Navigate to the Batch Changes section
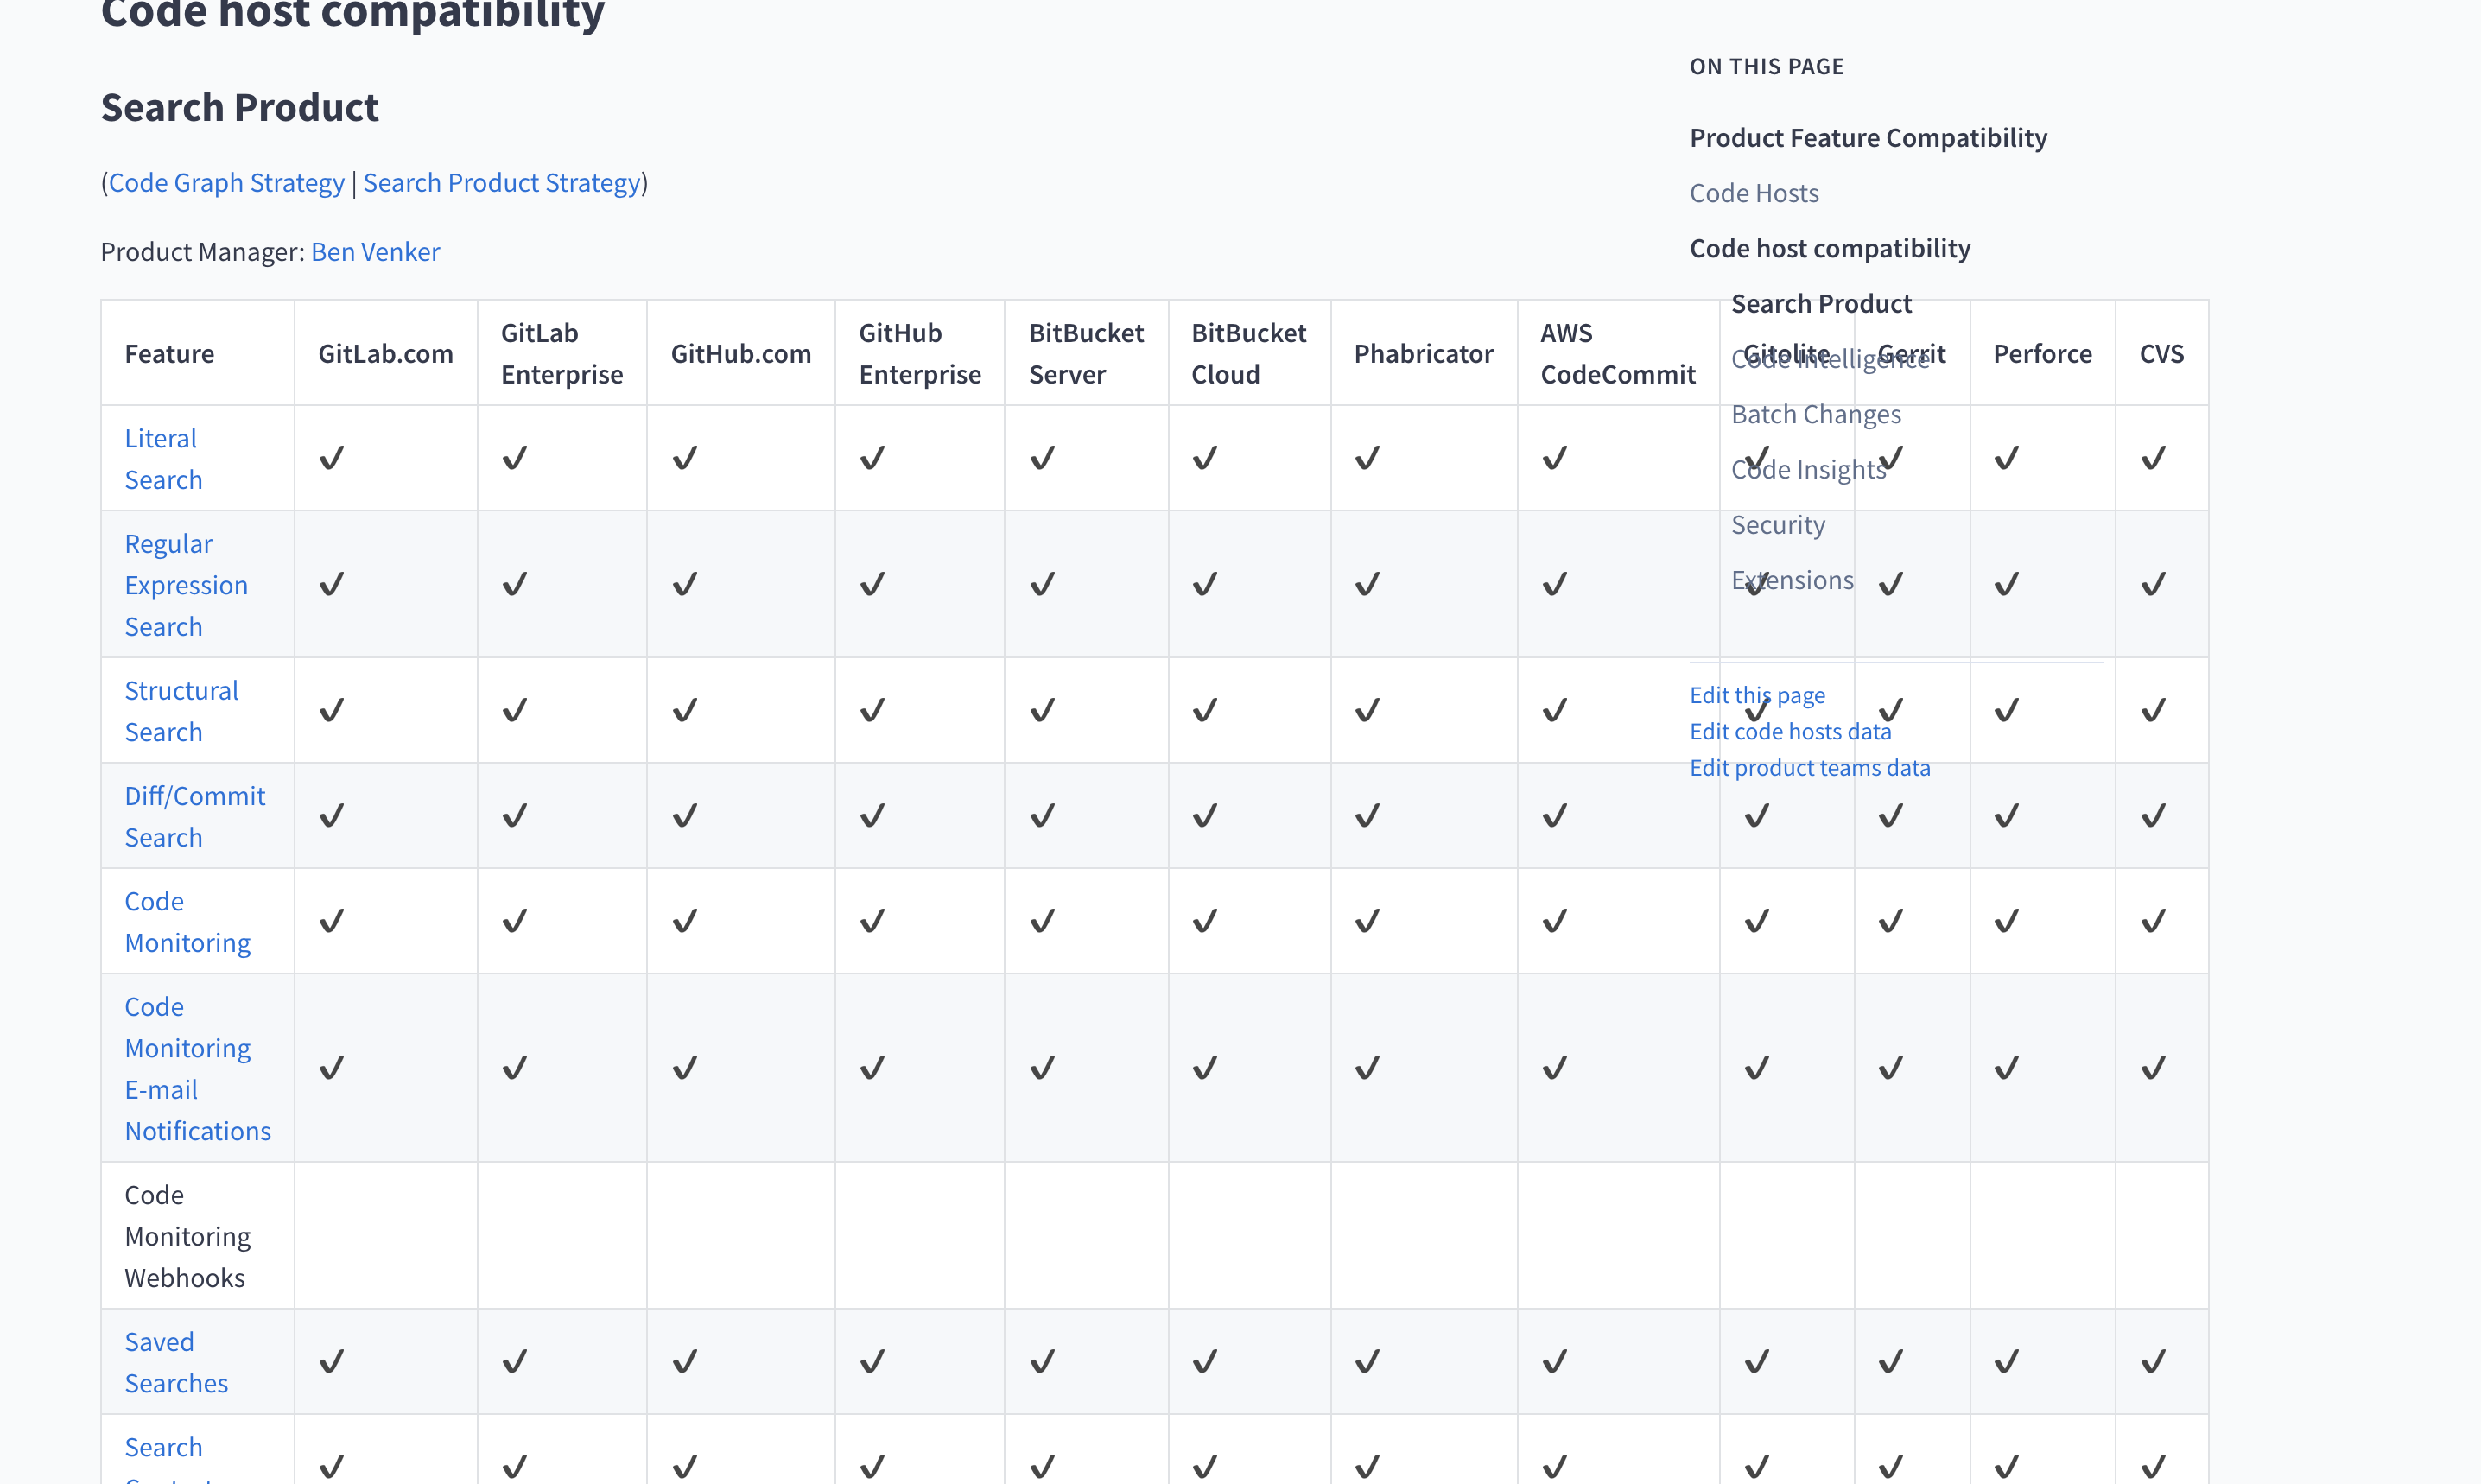This screenshot has height=1484, width=2481. 1816,413
